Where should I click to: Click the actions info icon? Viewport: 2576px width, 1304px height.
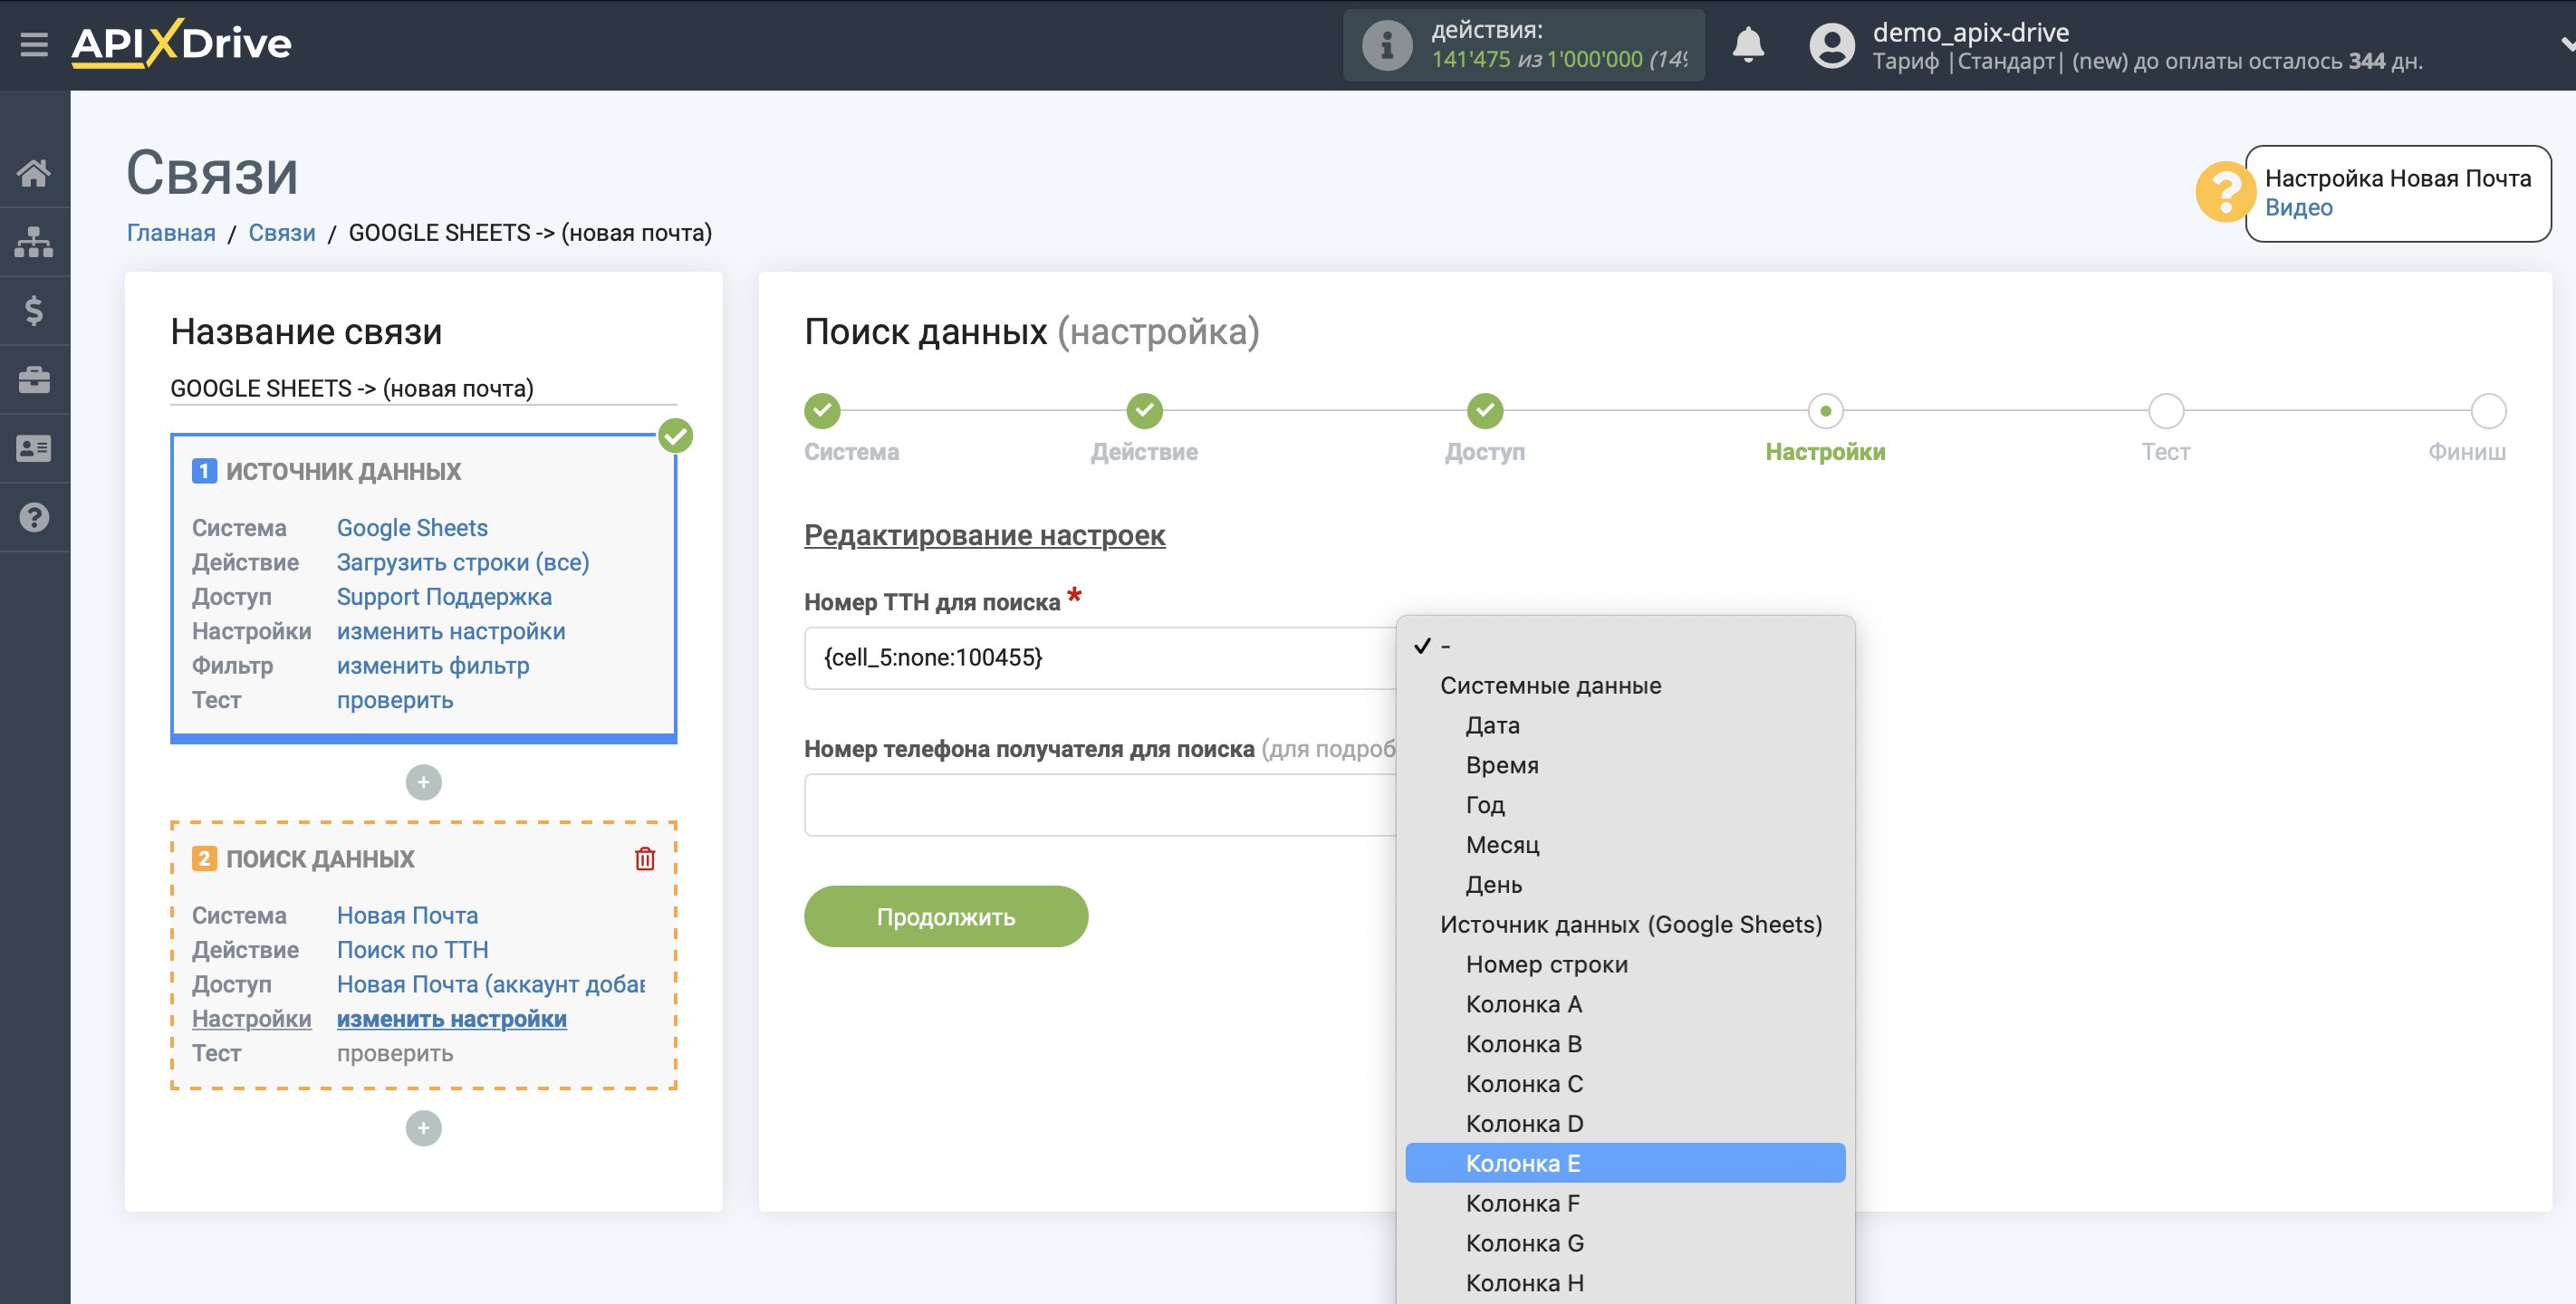pyautogui.click(x=1387, y=45)
